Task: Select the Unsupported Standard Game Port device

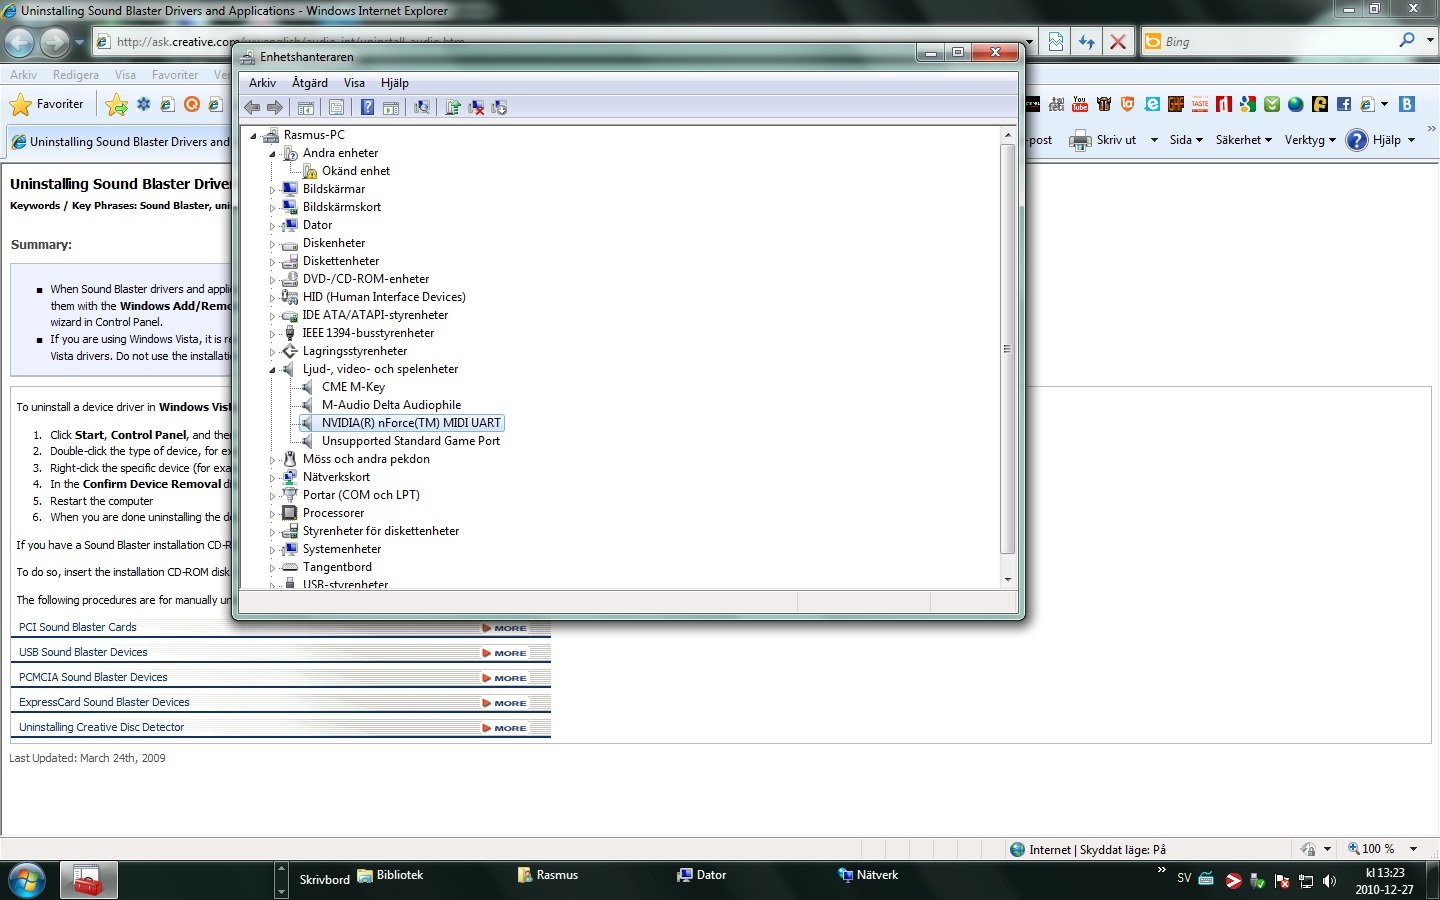Action: [x=411, y=441]
